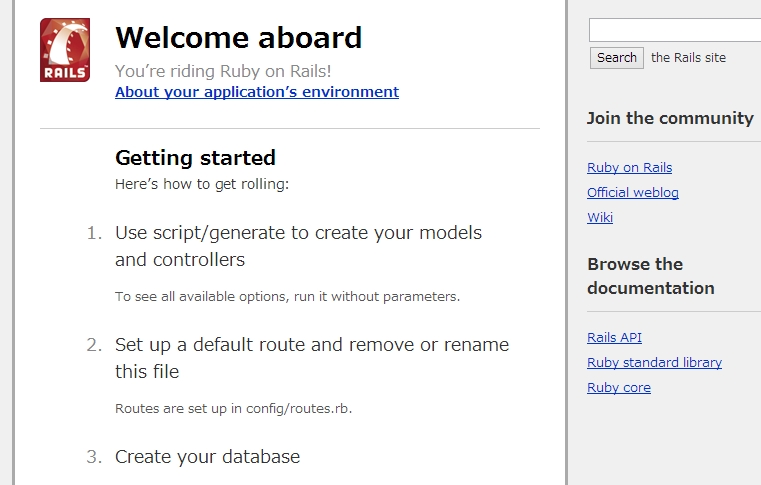Click the config/routes.rb note text

(233, 409)
